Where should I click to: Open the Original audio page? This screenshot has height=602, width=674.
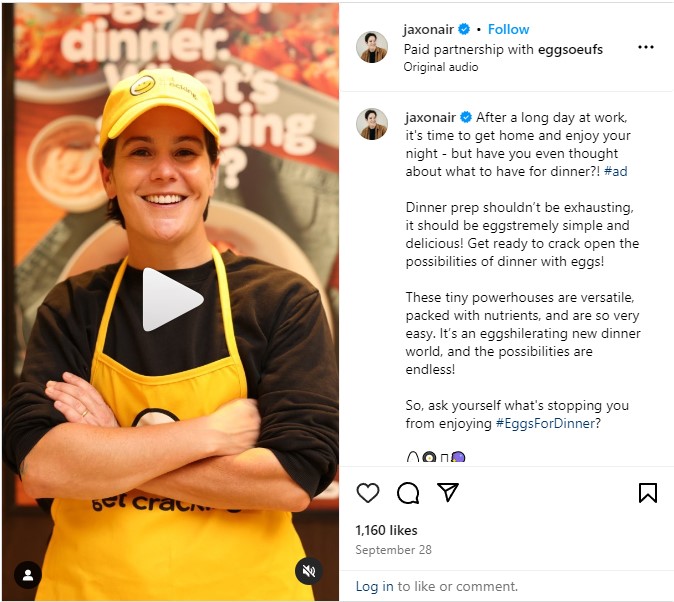point(441,67)
